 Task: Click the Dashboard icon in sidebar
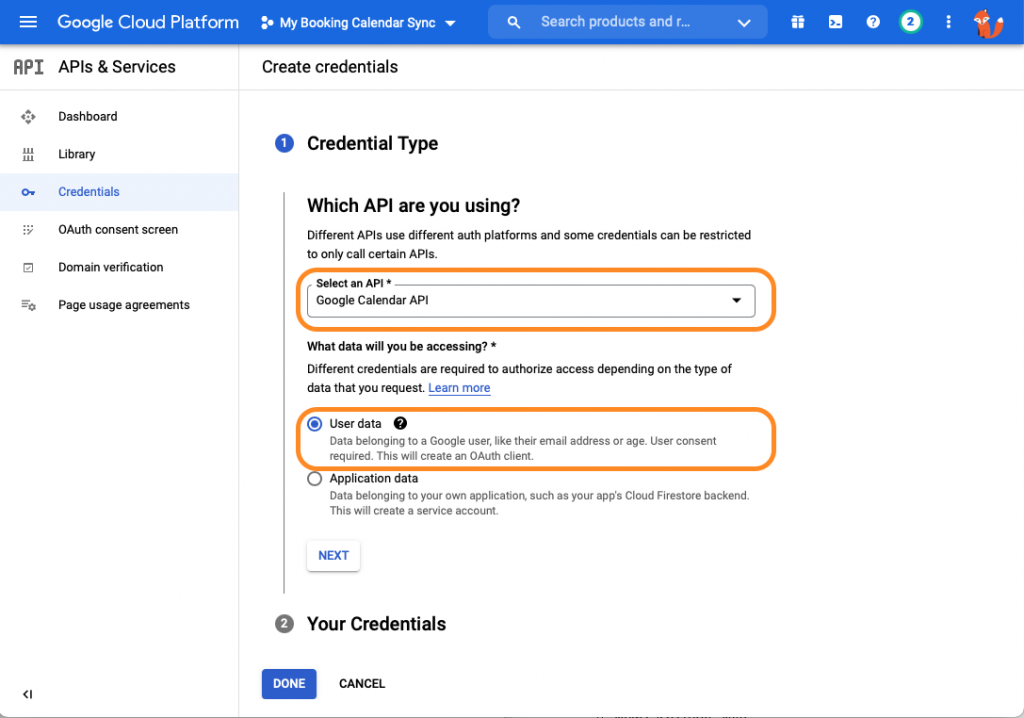(28, 117)
